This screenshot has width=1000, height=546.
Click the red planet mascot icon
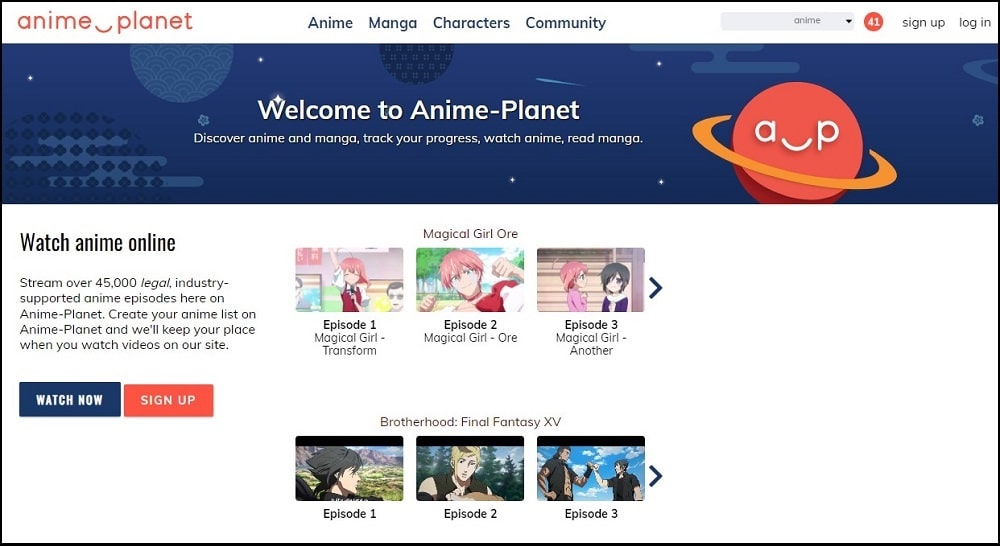[796, 142]
